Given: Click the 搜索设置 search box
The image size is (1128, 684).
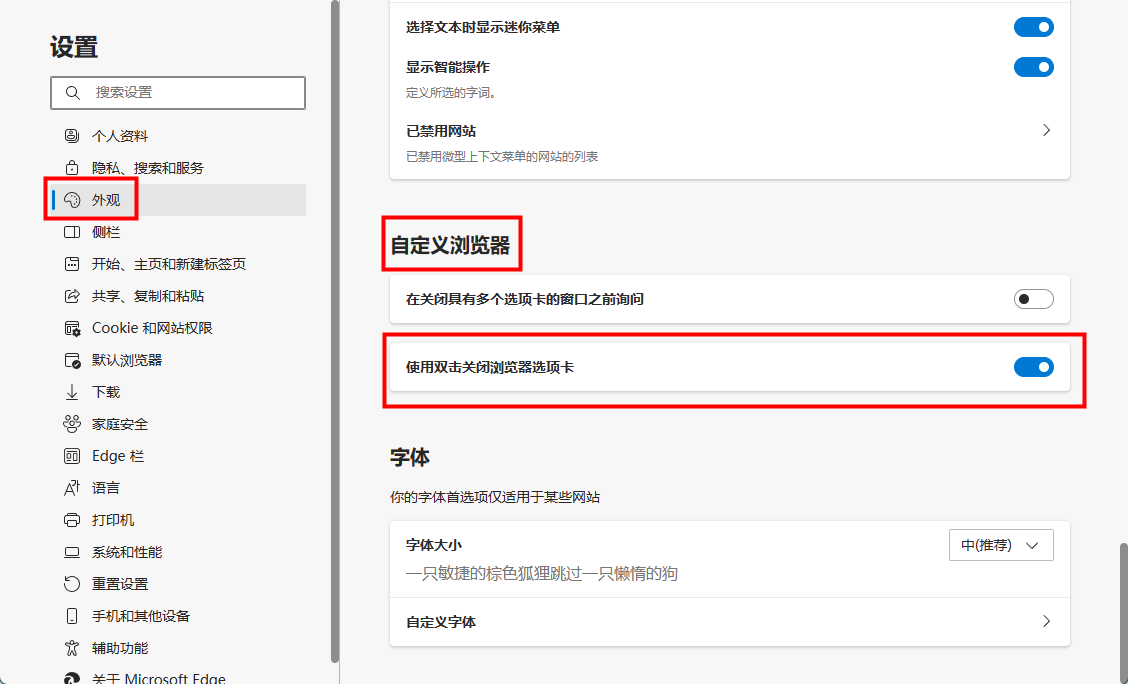Looking at the screenshot, I should [178, 93].
